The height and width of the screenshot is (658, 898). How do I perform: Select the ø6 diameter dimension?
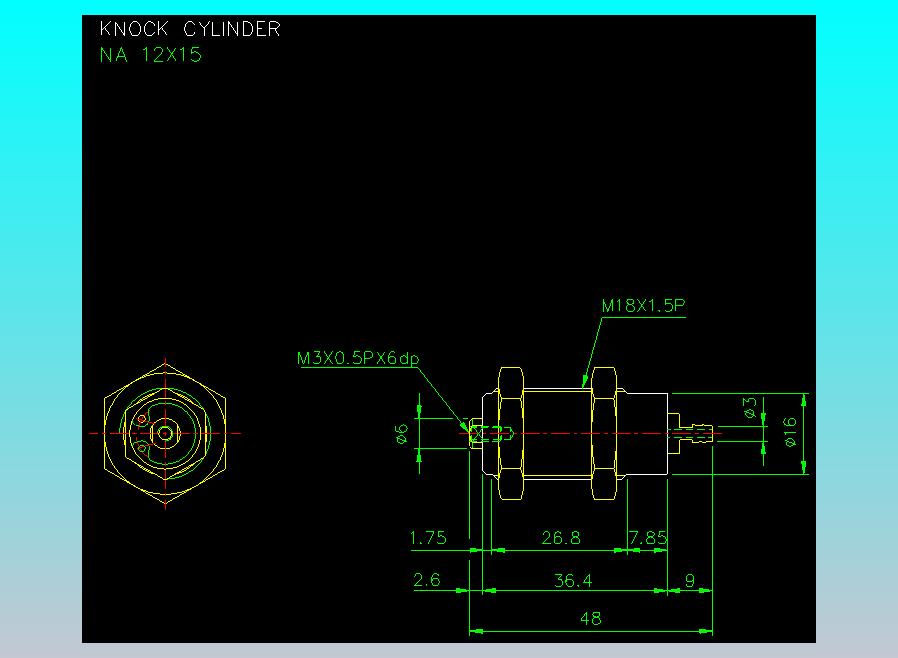click(401, 434)
